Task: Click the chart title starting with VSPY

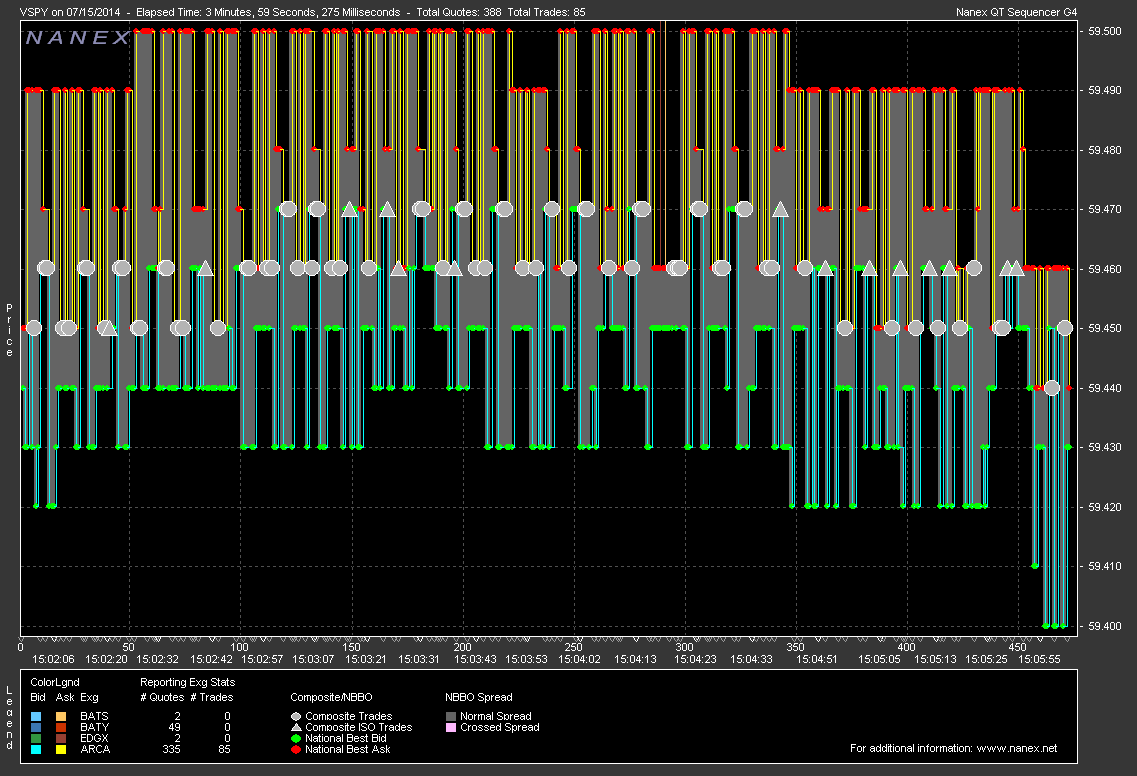Action: (x=302, y=12)
